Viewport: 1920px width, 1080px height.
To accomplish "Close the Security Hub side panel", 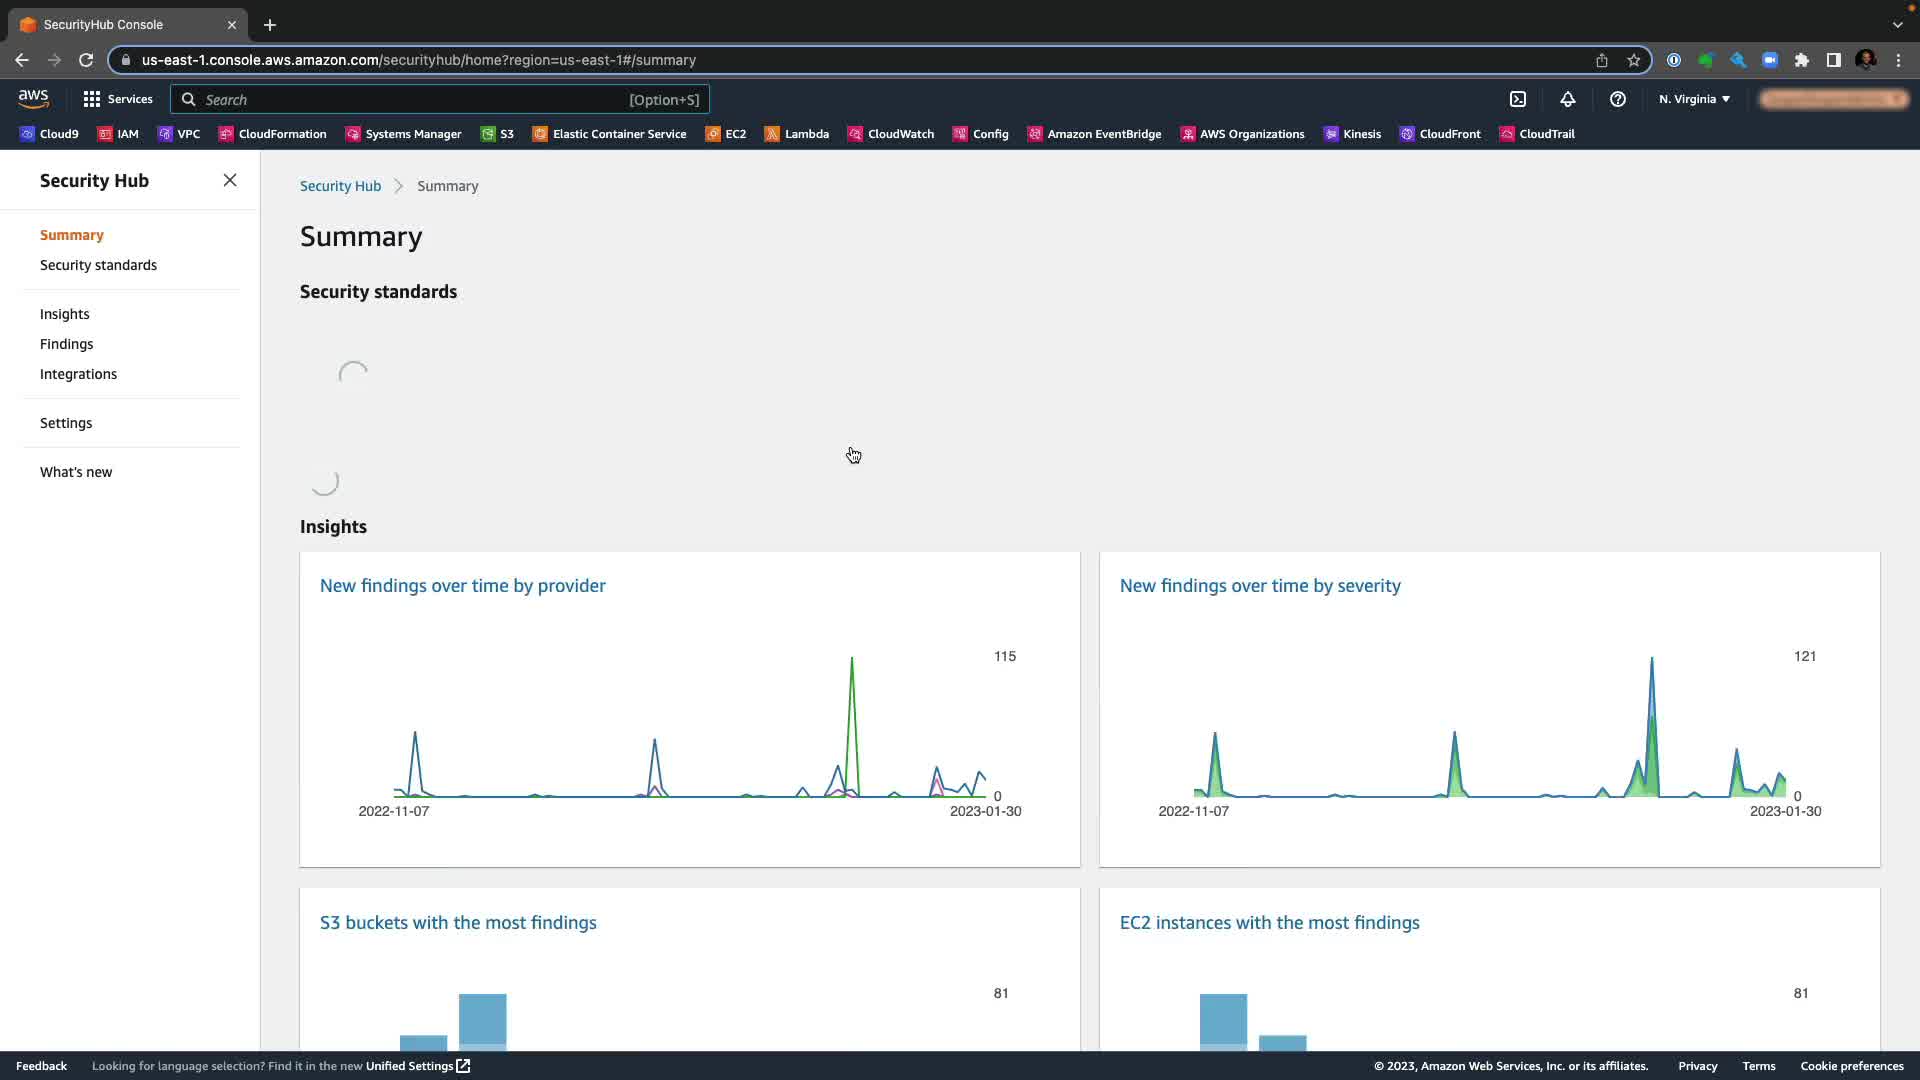I will 230,180.
